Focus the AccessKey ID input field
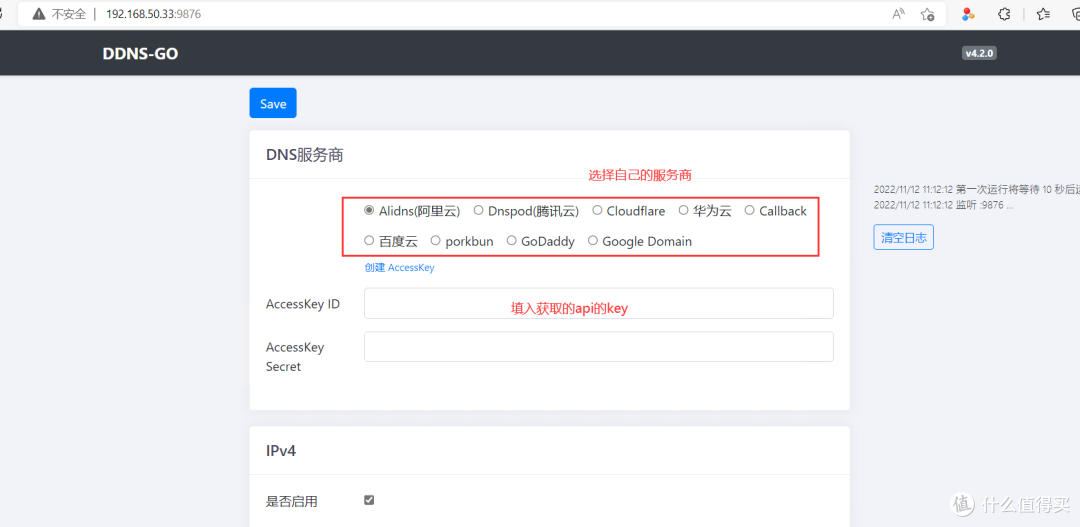1080x527 pixels. [x=599, y=303]
